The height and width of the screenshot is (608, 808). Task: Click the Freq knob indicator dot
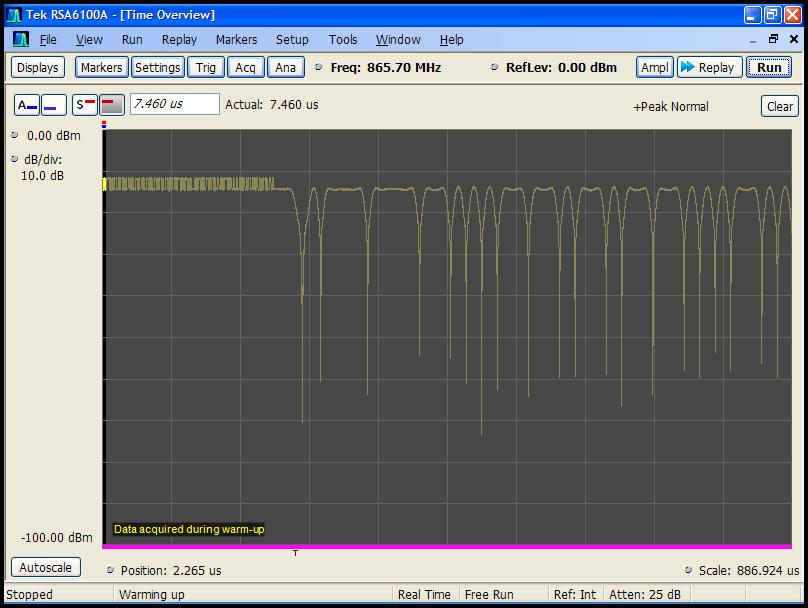318,66
